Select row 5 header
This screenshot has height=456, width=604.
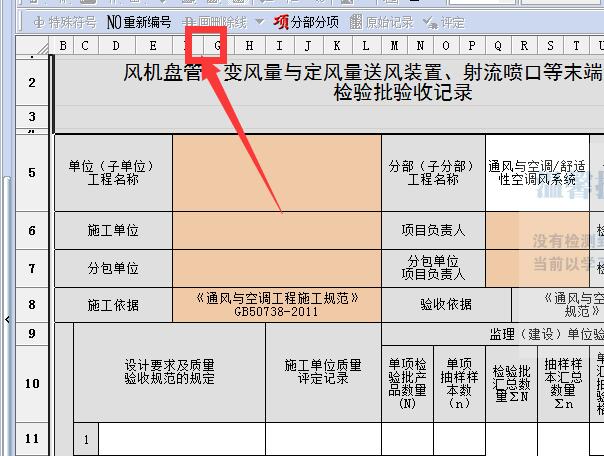coord(32,172)
